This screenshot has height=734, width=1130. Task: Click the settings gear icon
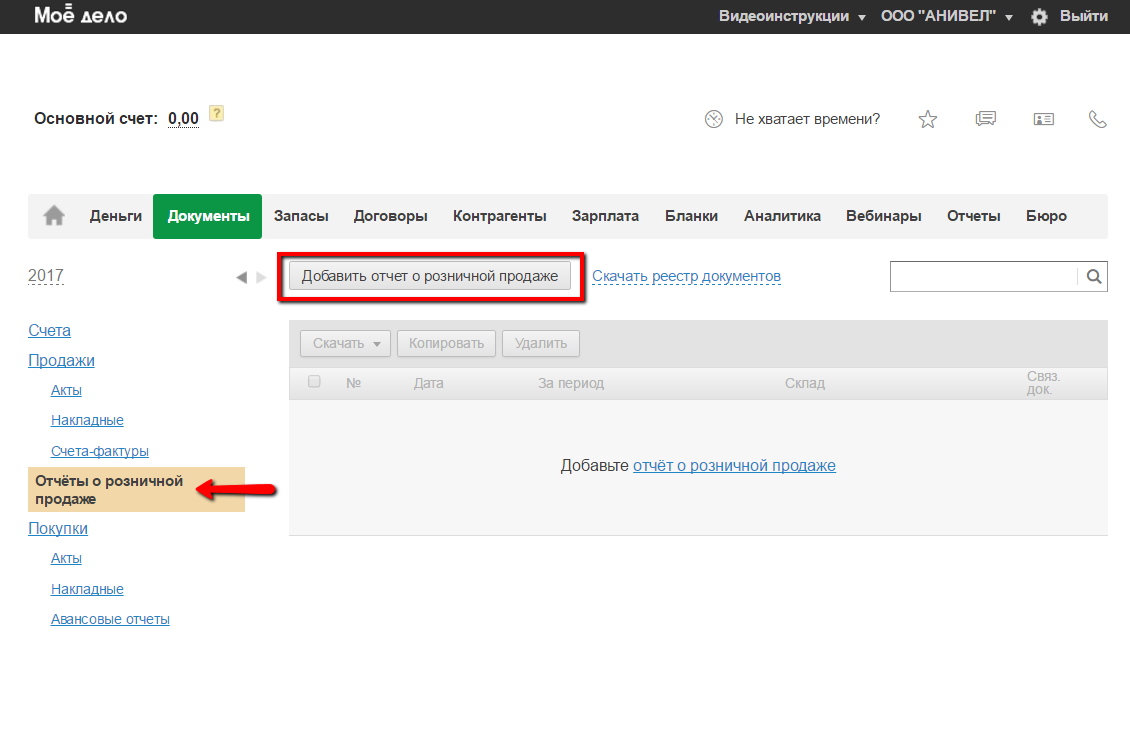point(1039,17)
